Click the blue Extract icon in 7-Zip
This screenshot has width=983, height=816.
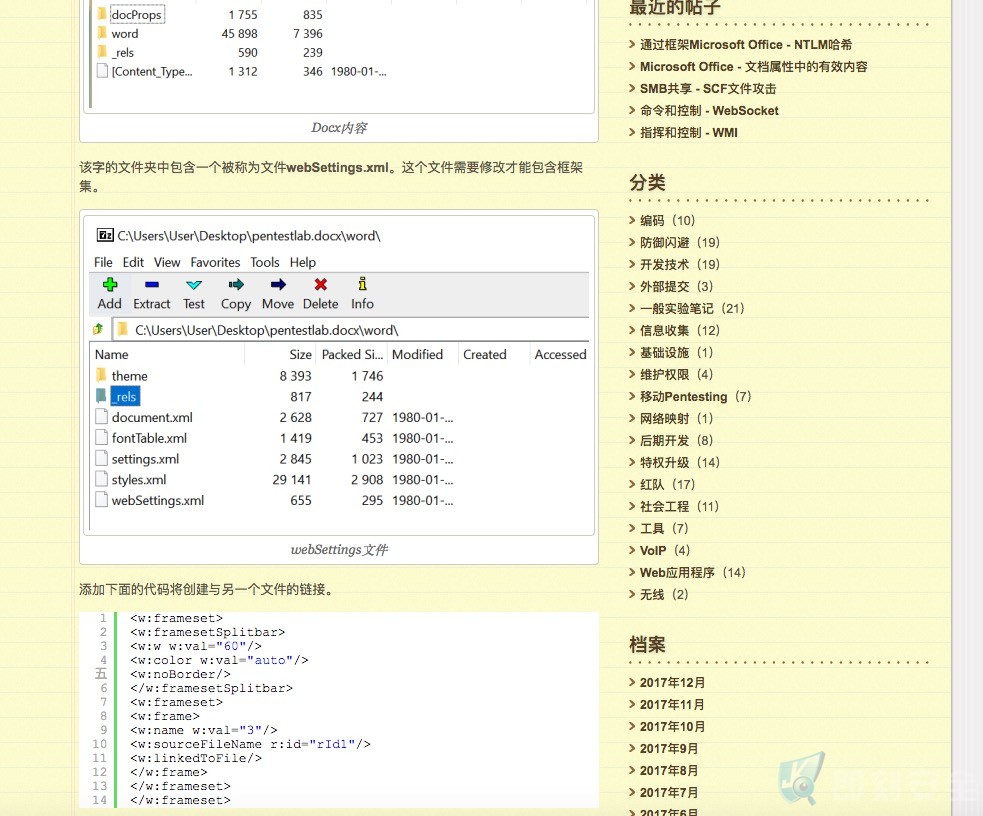[x=151, y=285]
